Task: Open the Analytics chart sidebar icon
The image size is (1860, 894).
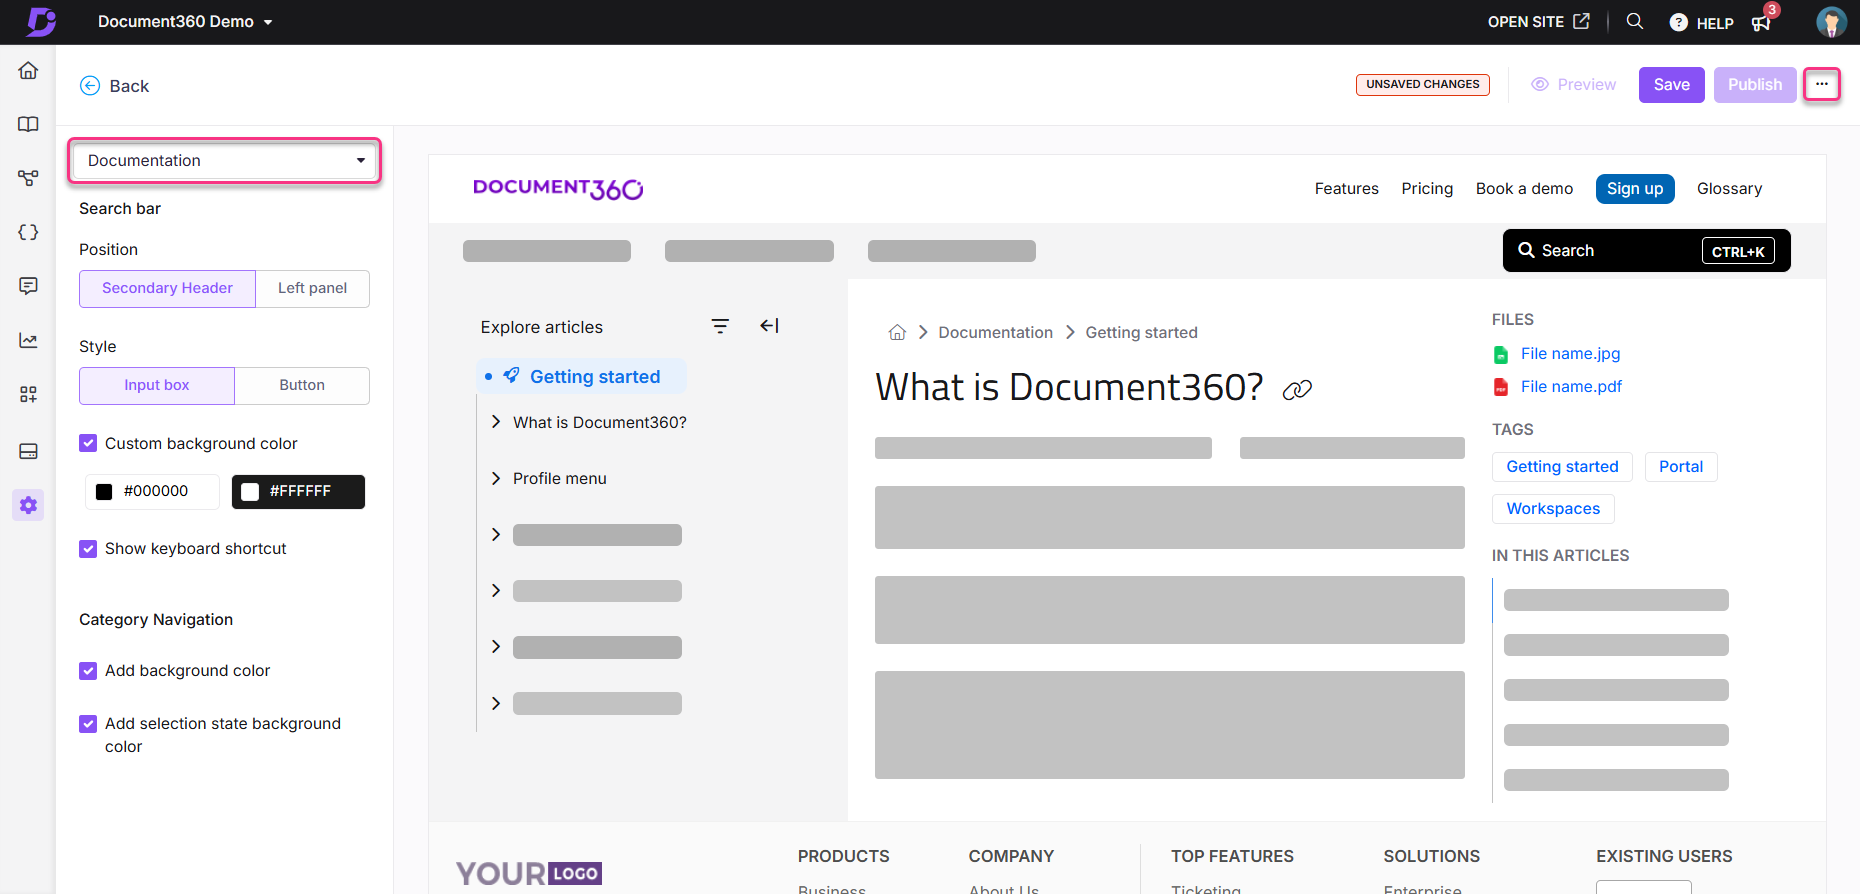Action: [x=28, y=340]
